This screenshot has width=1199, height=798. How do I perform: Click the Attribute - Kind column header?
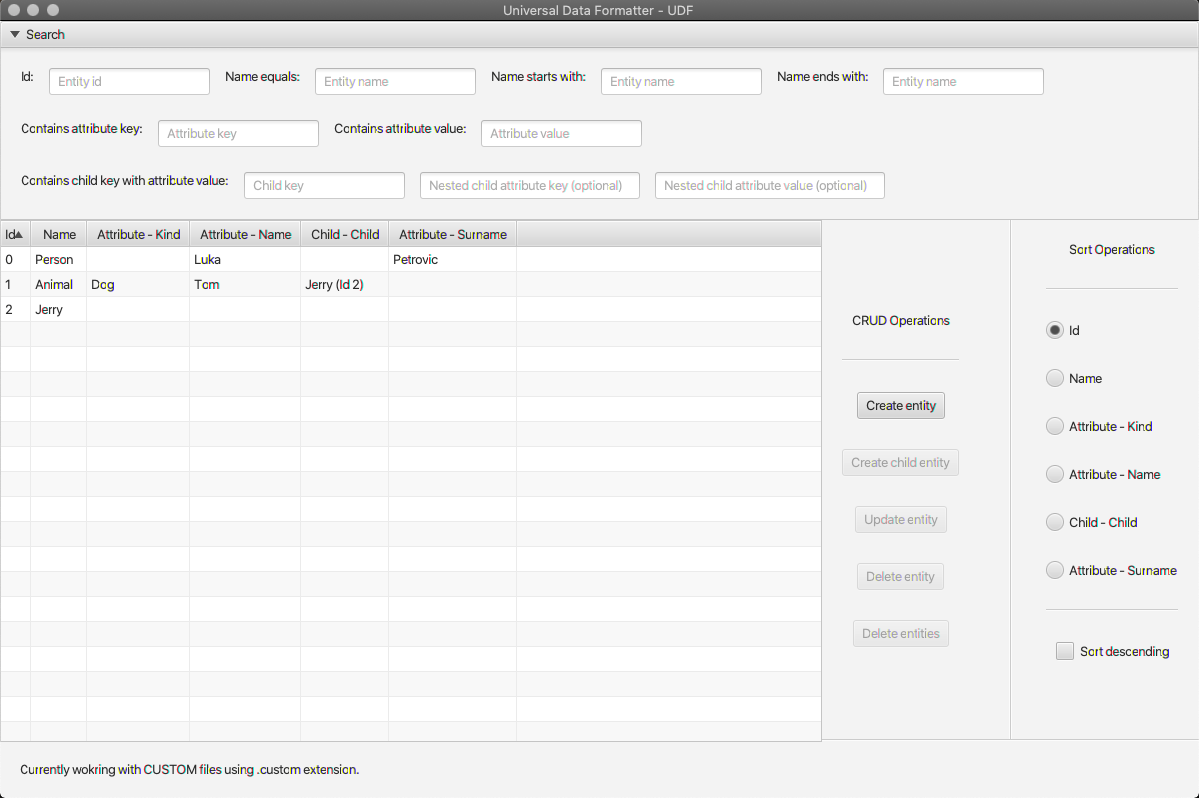(x=138, y=235)
